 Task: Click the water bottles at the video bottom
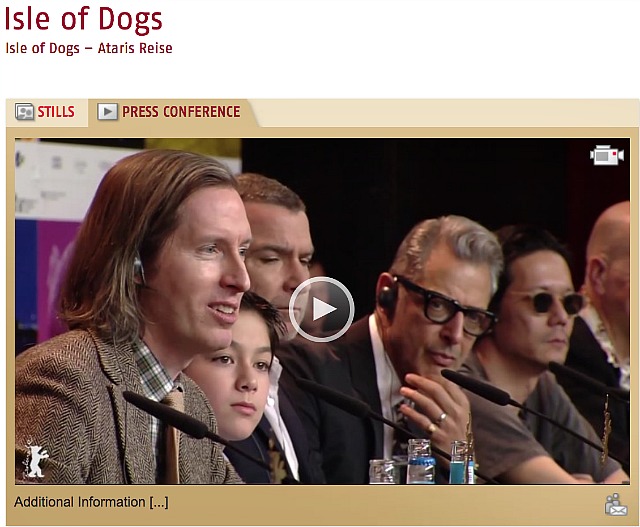tap(422, 461)
